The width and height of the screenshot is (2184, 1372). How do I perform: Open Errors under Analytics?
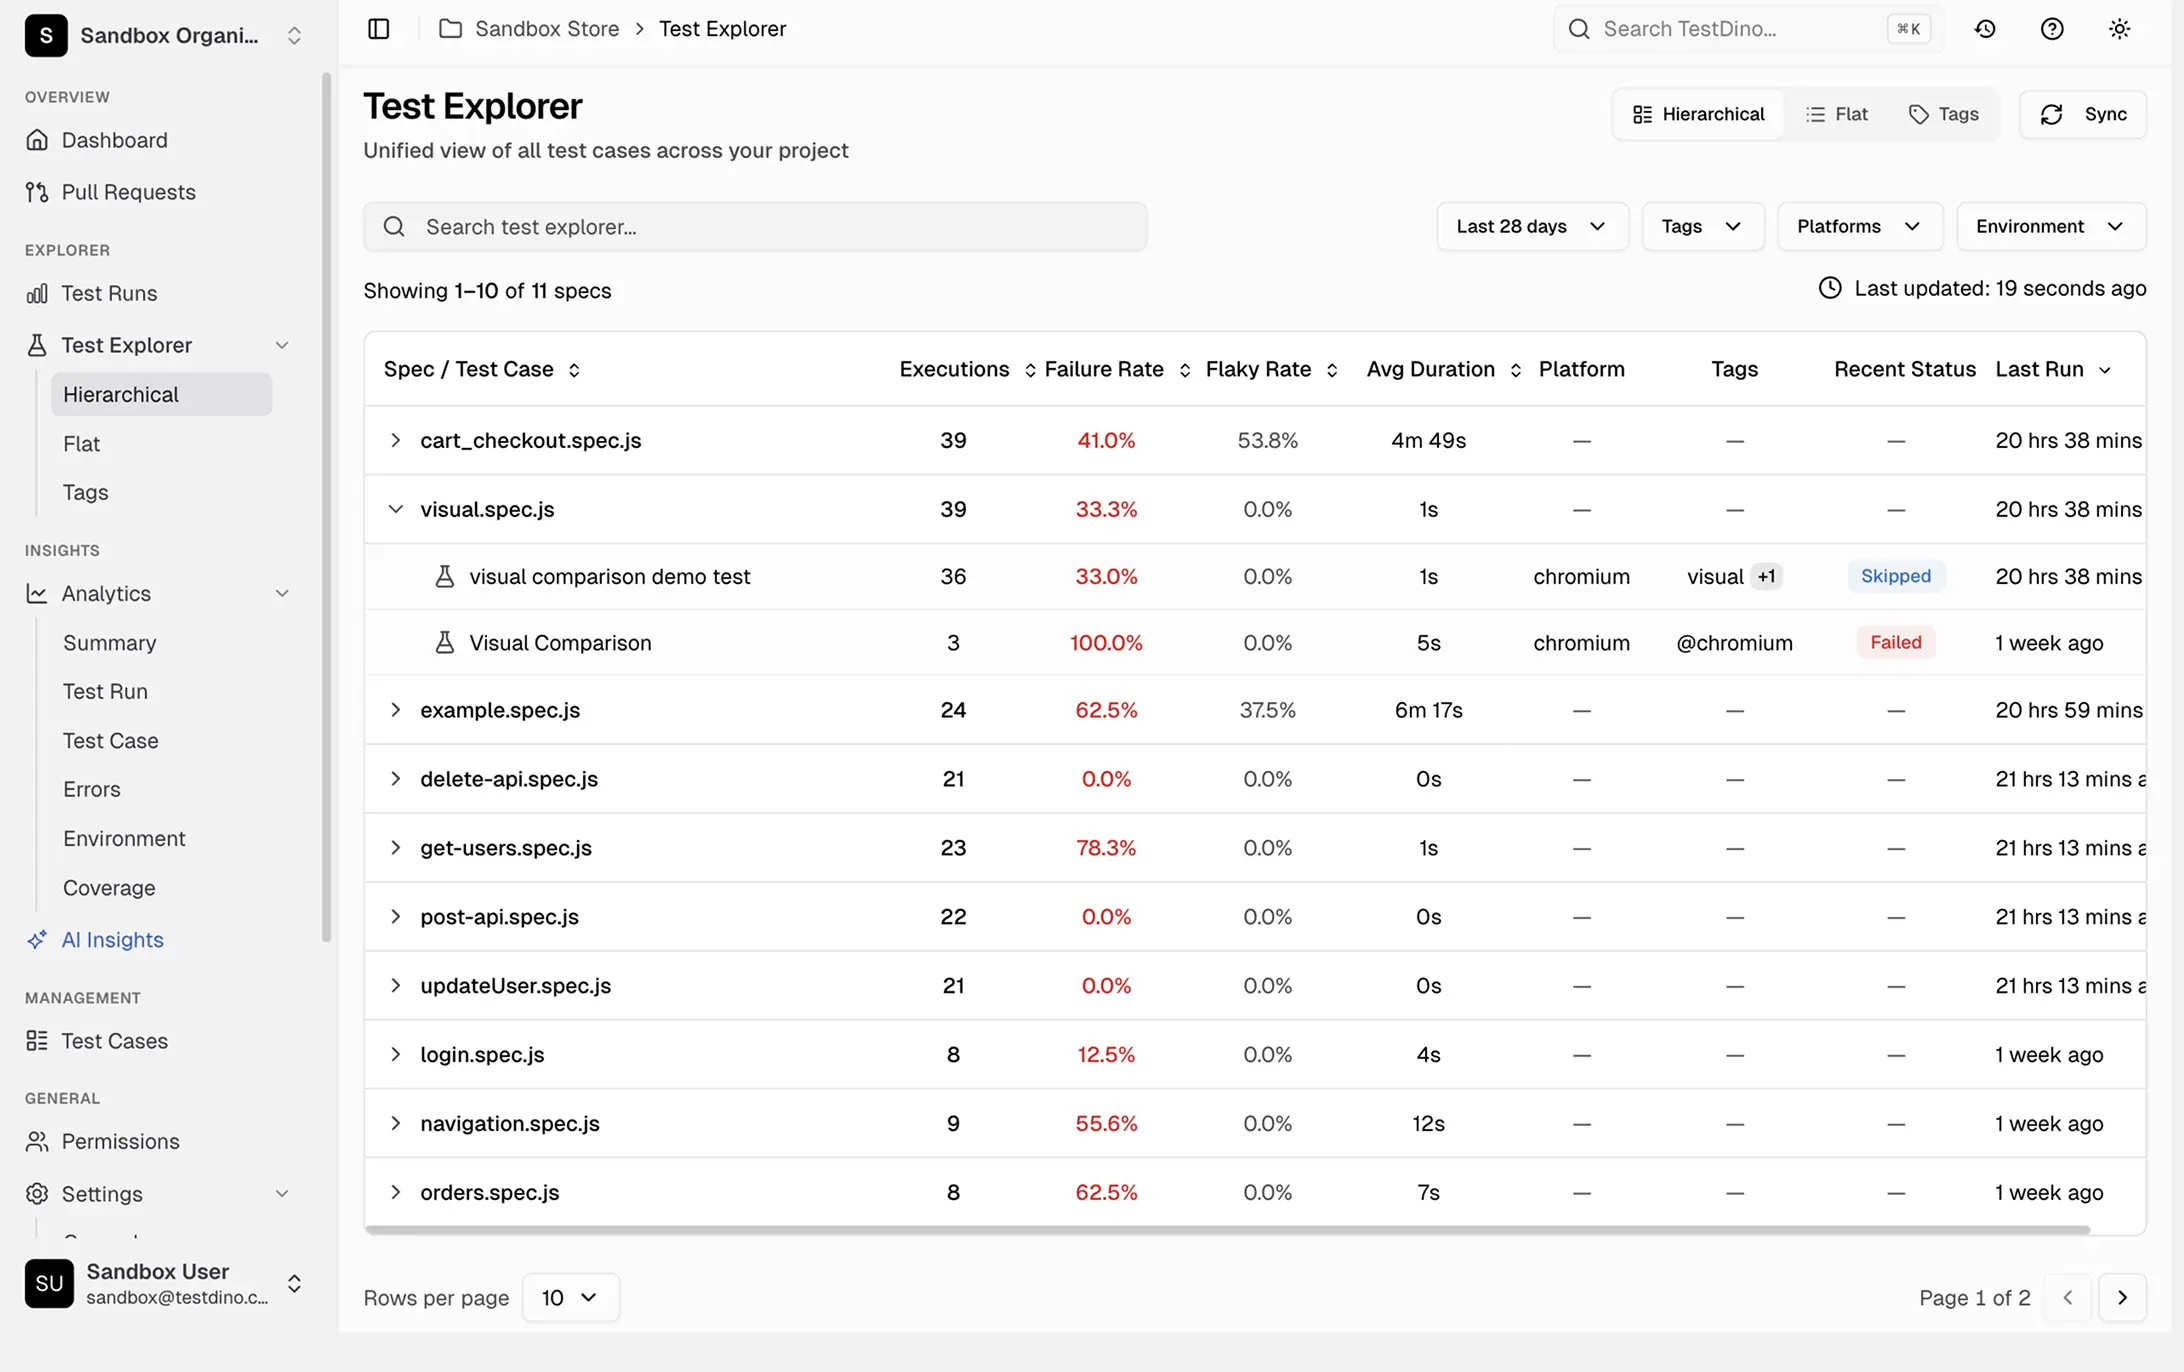(x=91, y=790)
